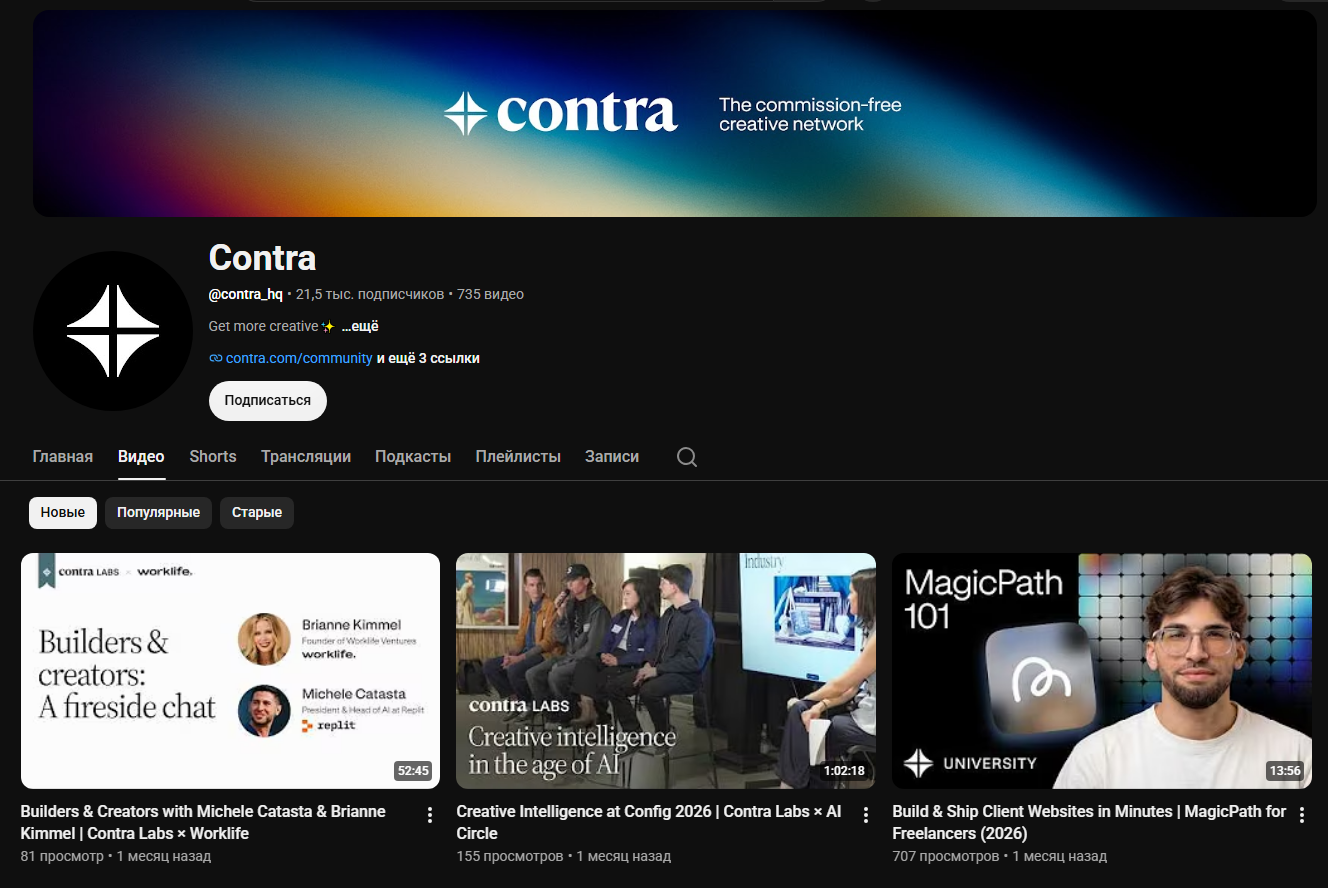The width and height of the screenshot is (1328, 888).
Task: Expand channel description with '…ещё'
Action: click(360, 327)
